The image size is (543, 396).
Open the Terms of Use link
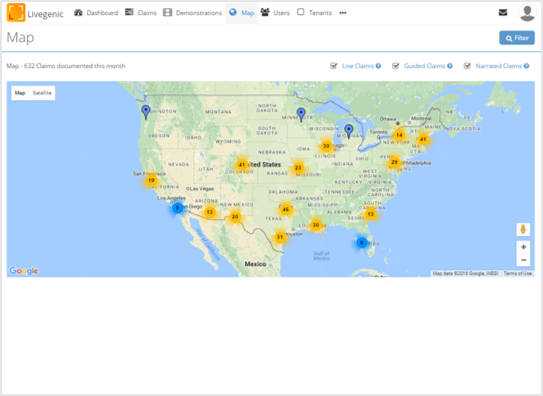tap(517, 273)
